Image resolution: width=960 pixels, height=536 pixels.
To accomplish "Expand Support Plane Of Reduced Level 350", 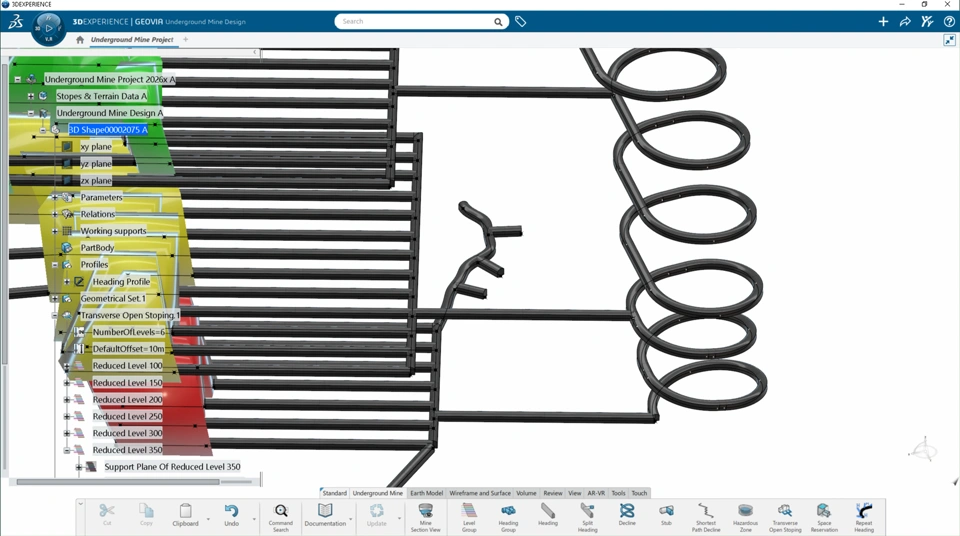I will tap(78, 467).
